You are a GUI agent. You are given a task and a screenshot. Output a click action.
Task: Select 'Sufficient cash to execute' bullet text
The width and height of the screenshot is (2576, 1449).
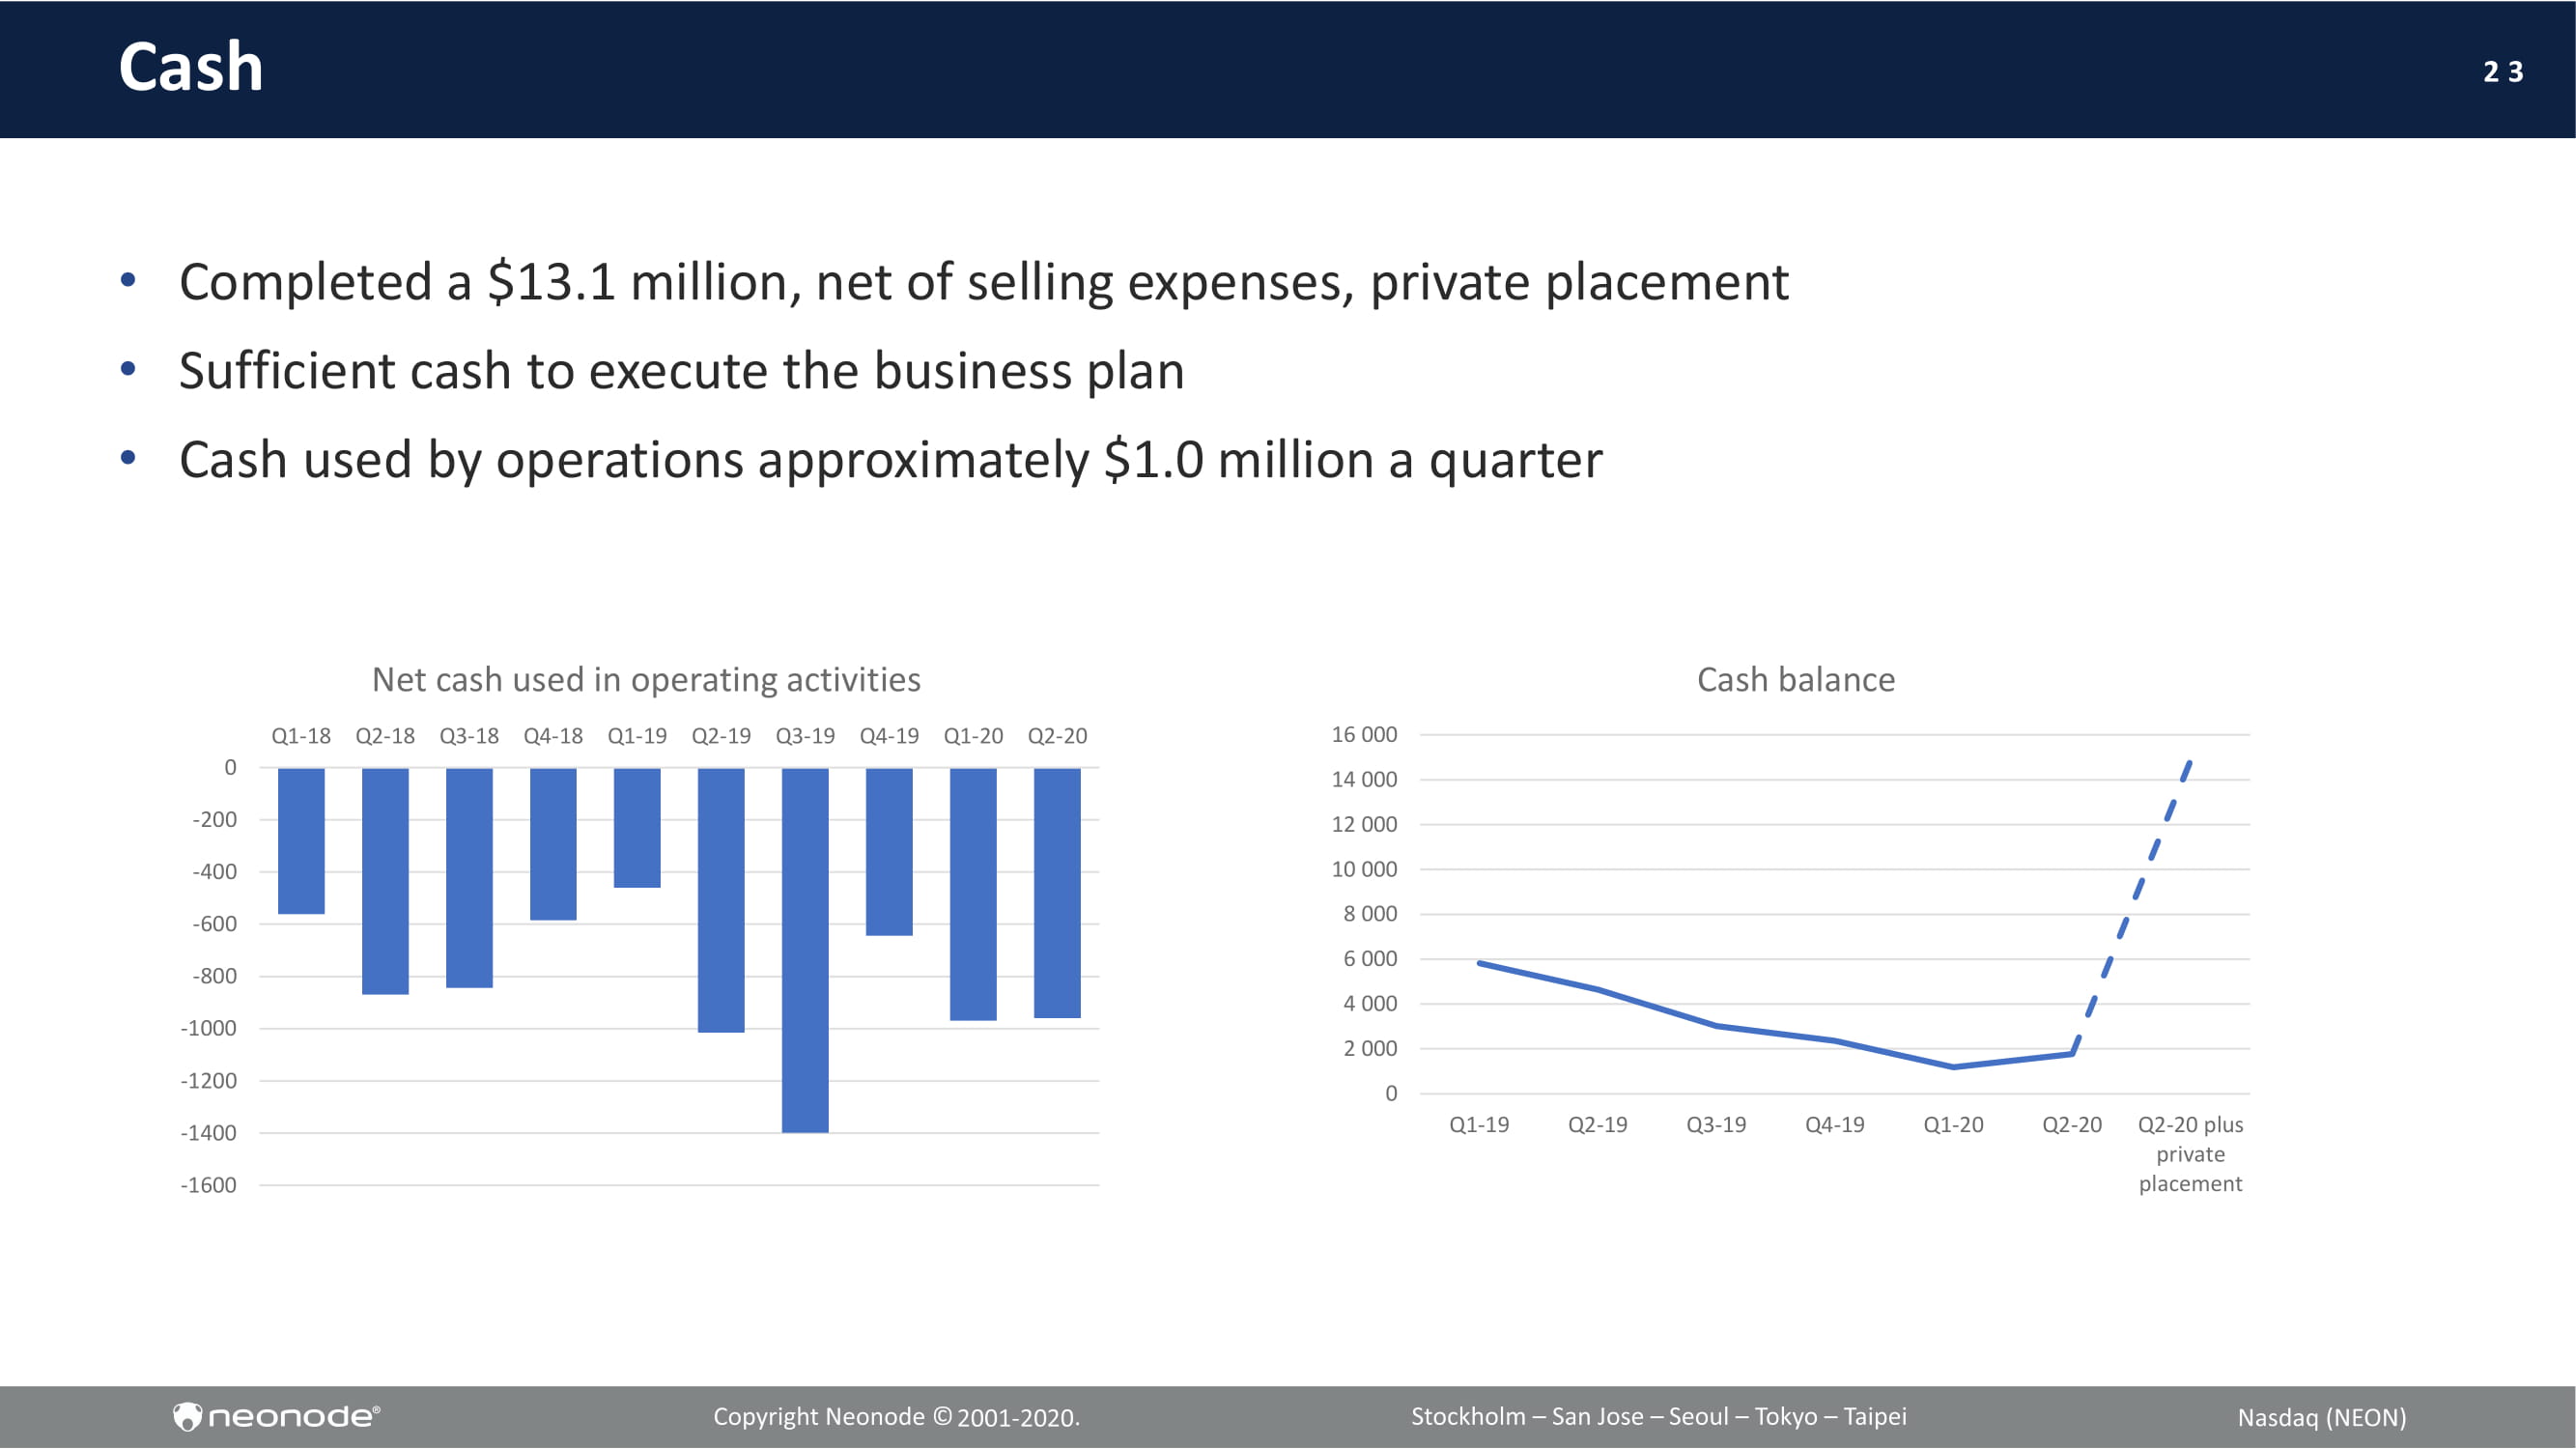(682, 371)
